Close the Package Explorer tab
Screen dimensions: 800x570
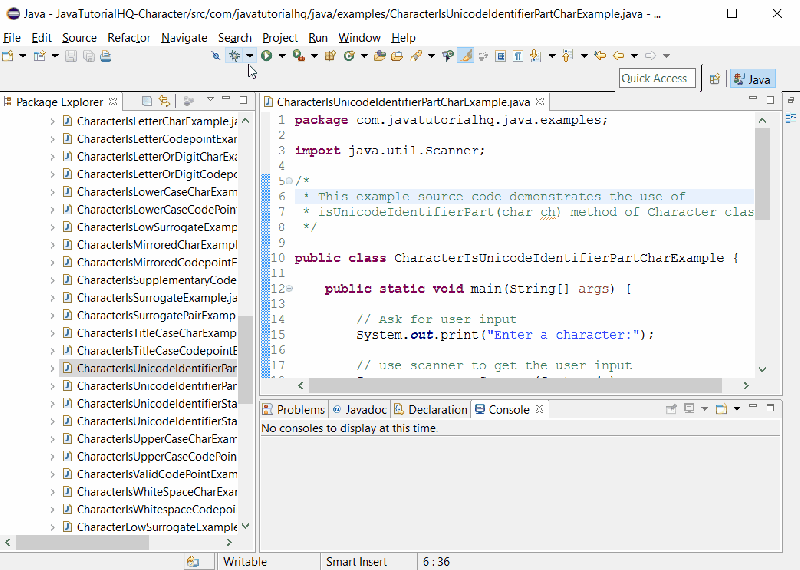pos(113,102)
